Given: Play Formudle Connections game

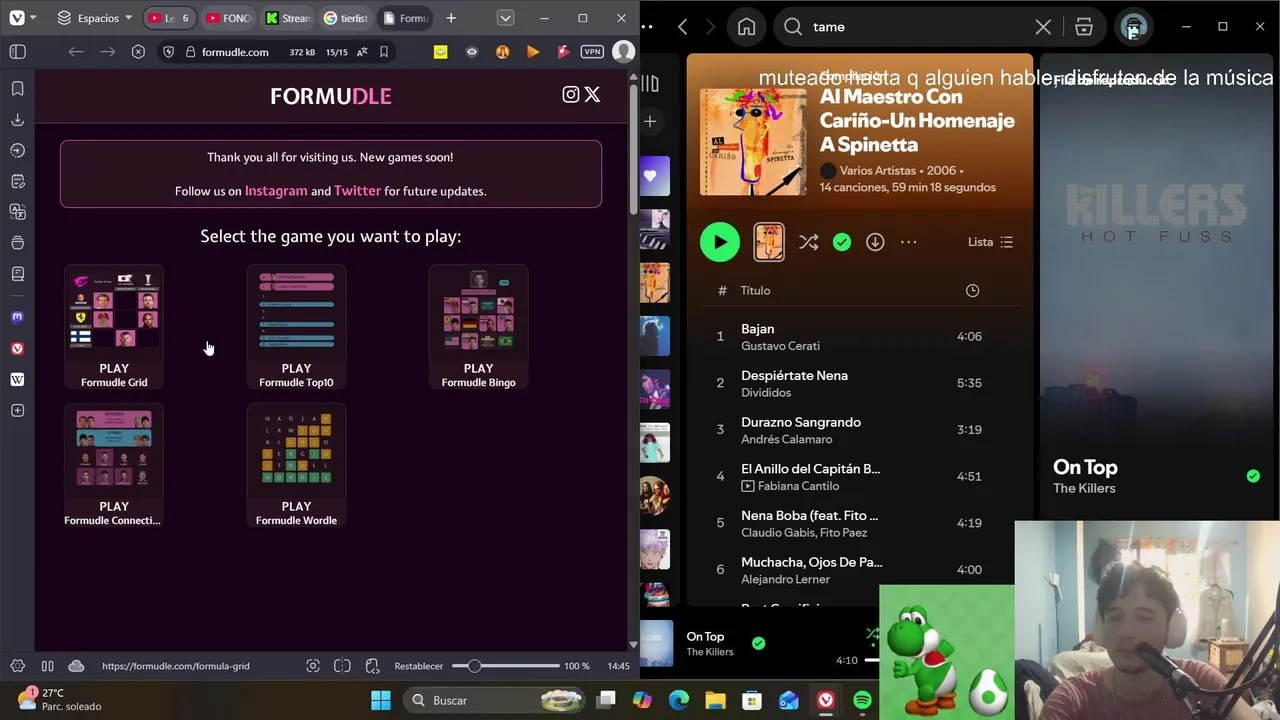Looking at the screenshot, I should tap(113, 465).
